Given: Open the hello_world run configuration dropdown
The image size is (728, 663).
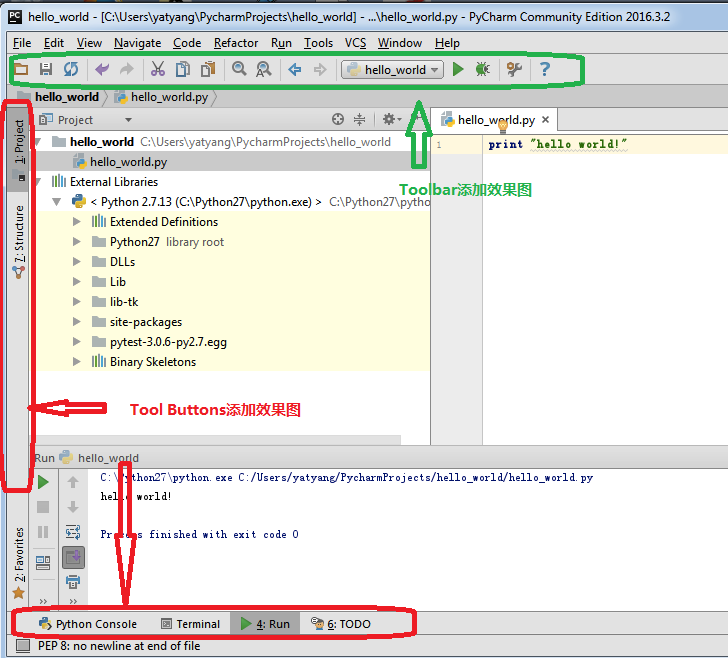Looking at the screenshot, I should click(x=392, y=70).
